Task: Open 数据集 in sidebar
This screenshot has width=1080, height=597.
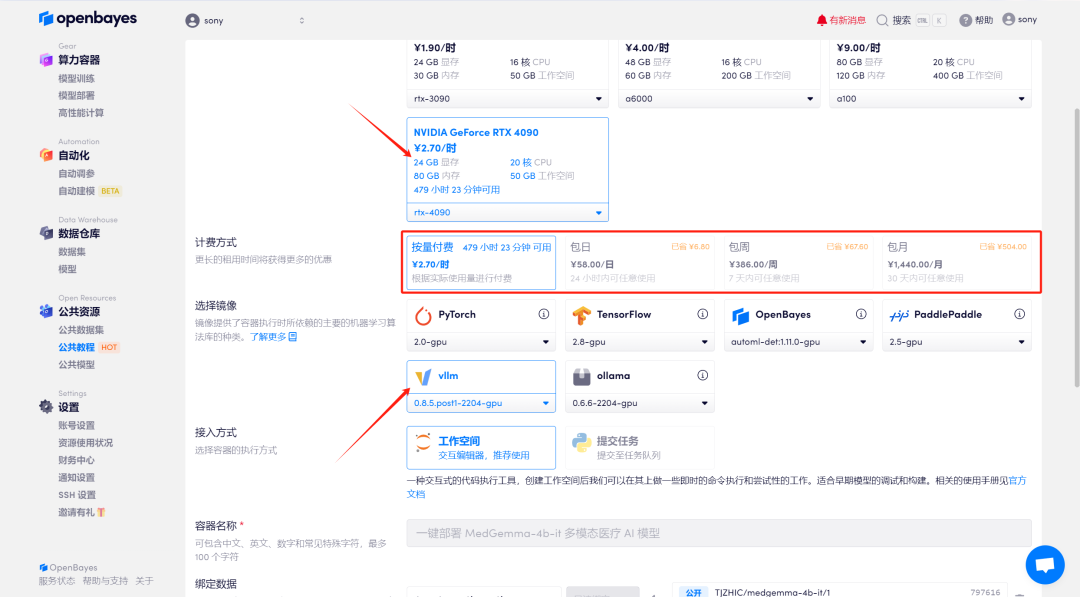Action: click(72, 251)
